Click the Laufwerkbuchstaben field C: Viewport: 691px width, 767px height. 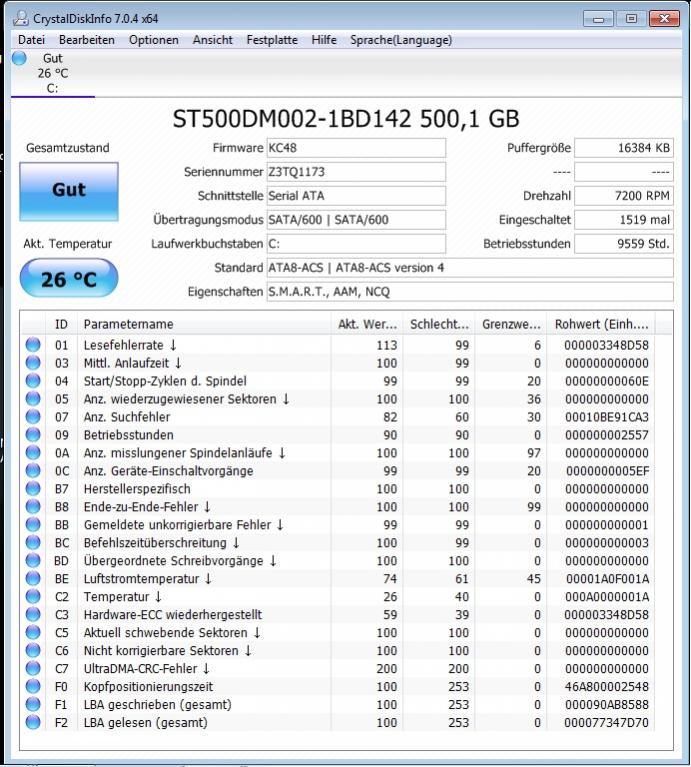click(x=356, y=244)
